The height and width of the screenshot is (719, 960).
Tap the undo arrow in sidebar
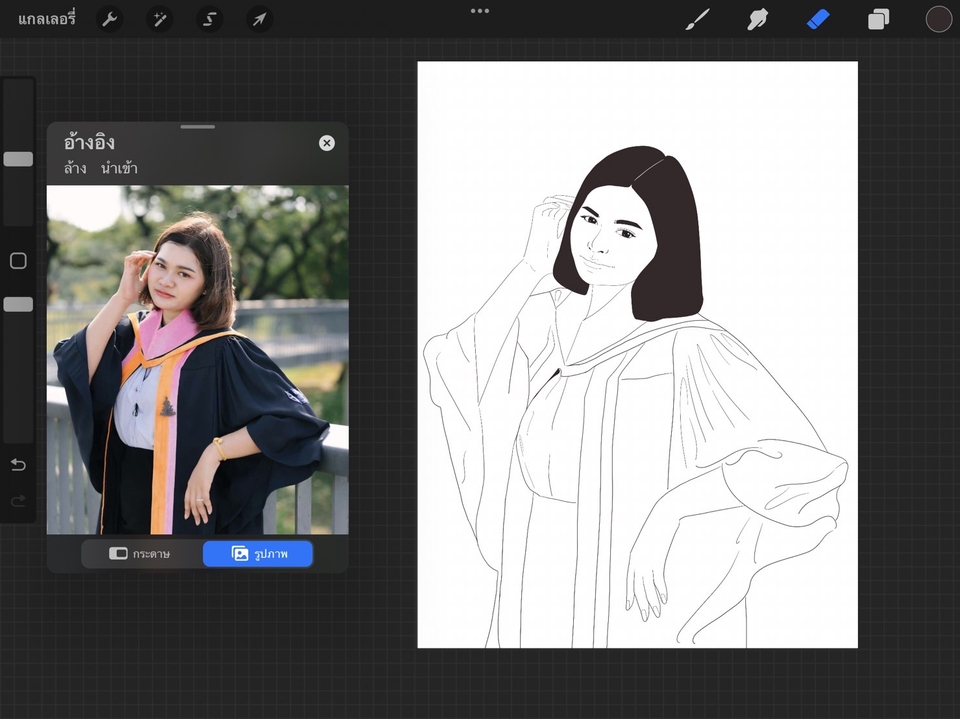pos(18,465)
